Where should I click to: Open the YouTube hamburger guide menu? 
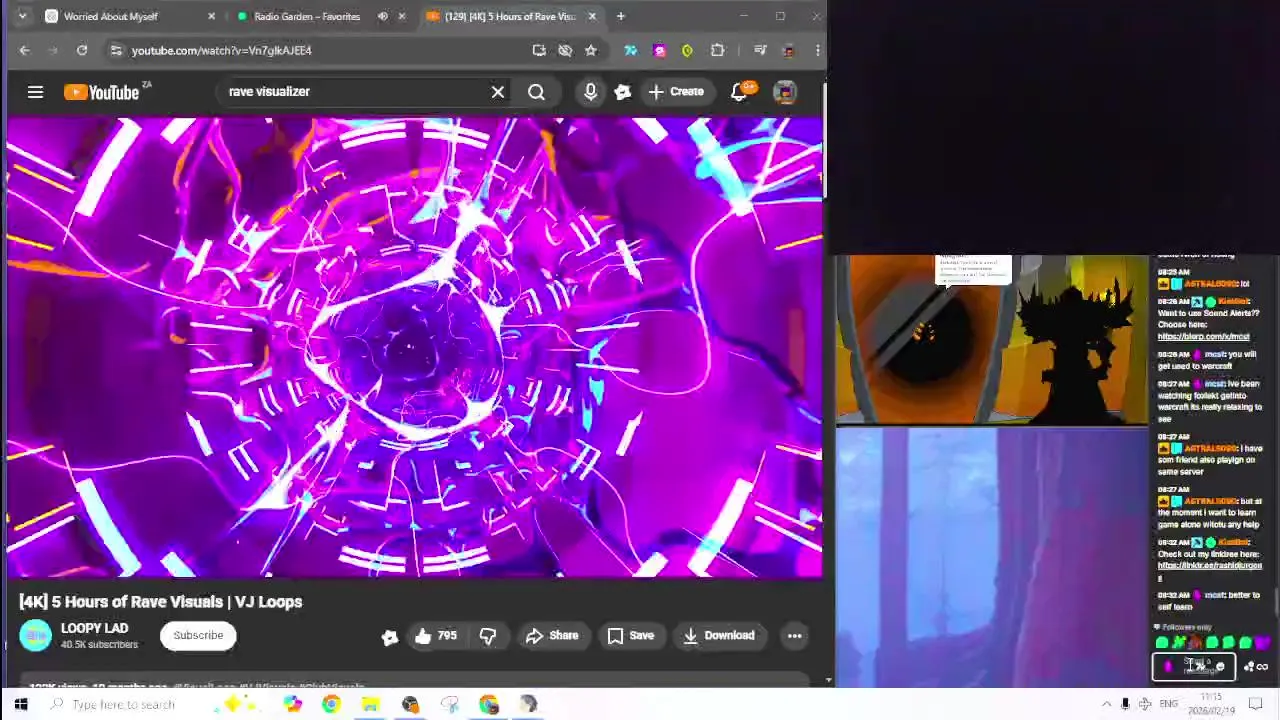tap(35, 92)
